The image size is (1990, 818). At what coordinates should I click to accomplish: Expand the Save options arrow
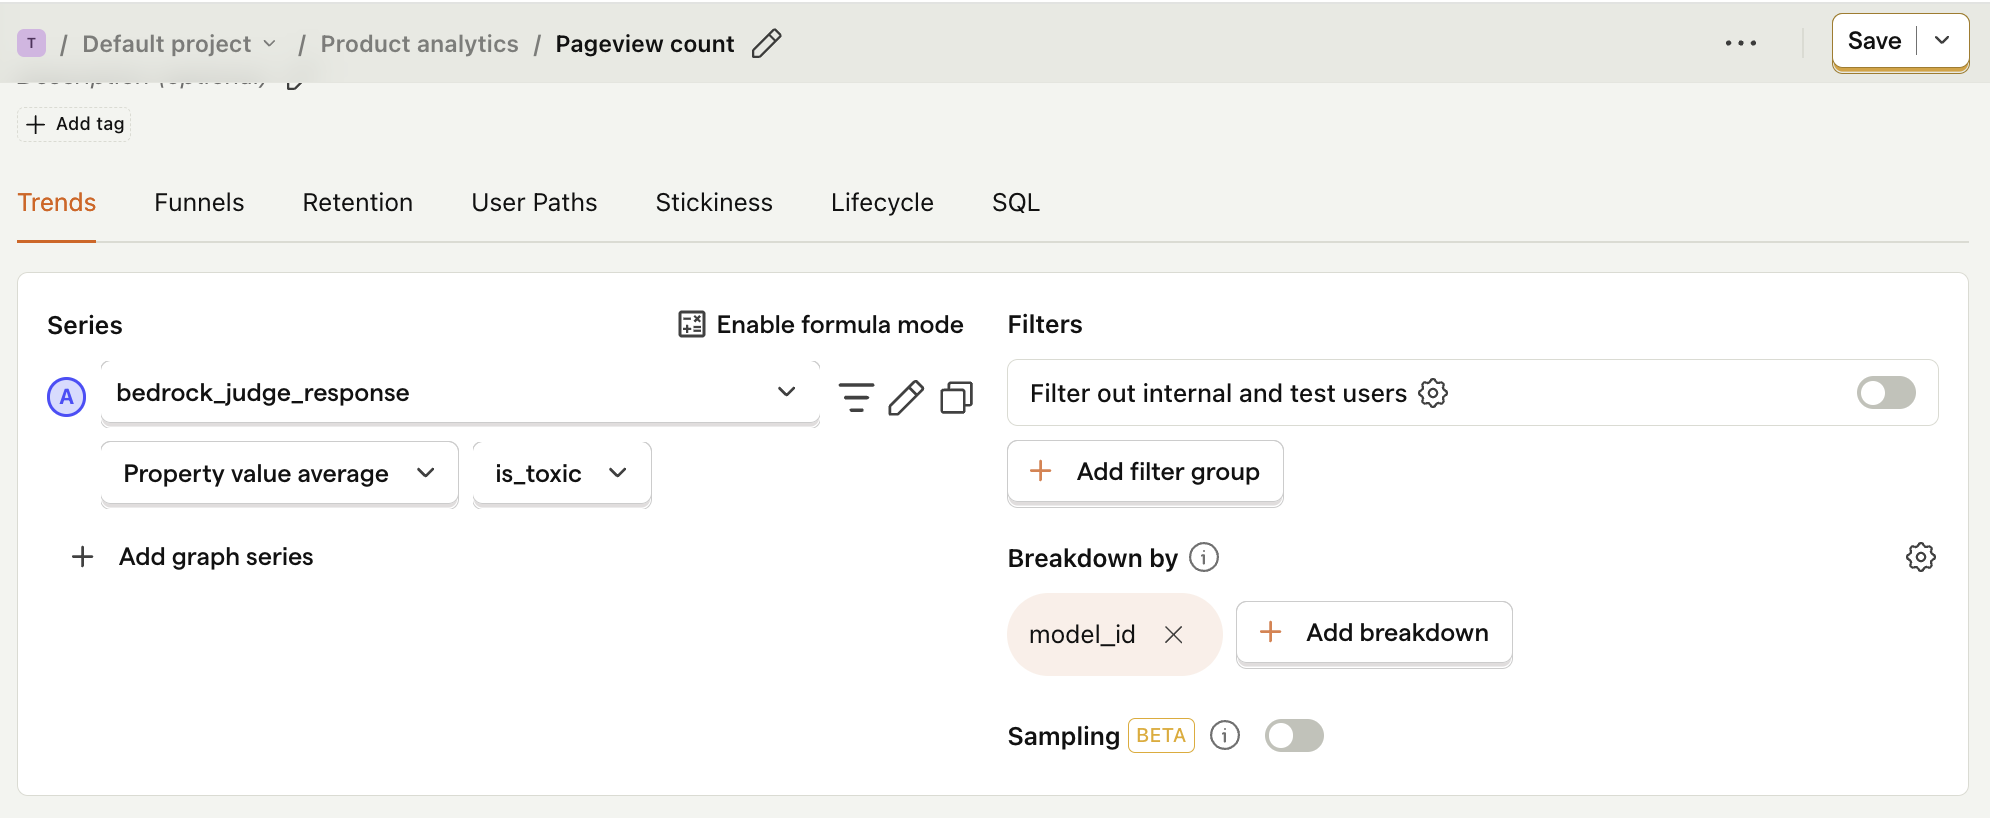[1942, 41]
